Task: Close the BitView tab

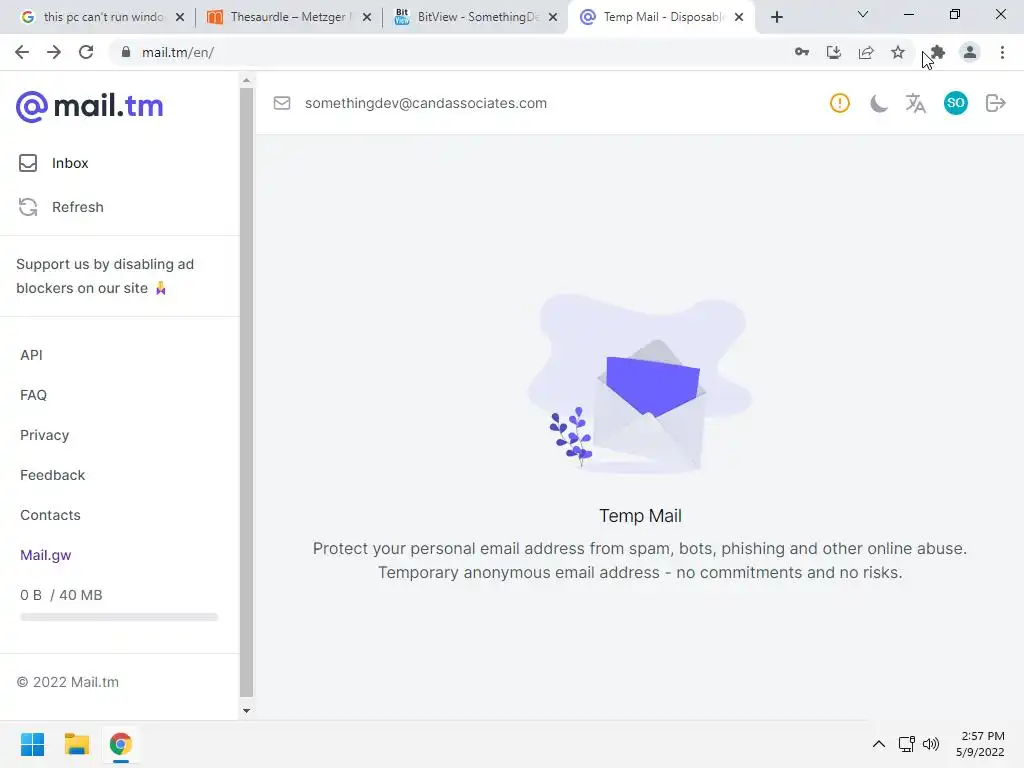Action: 553,17
